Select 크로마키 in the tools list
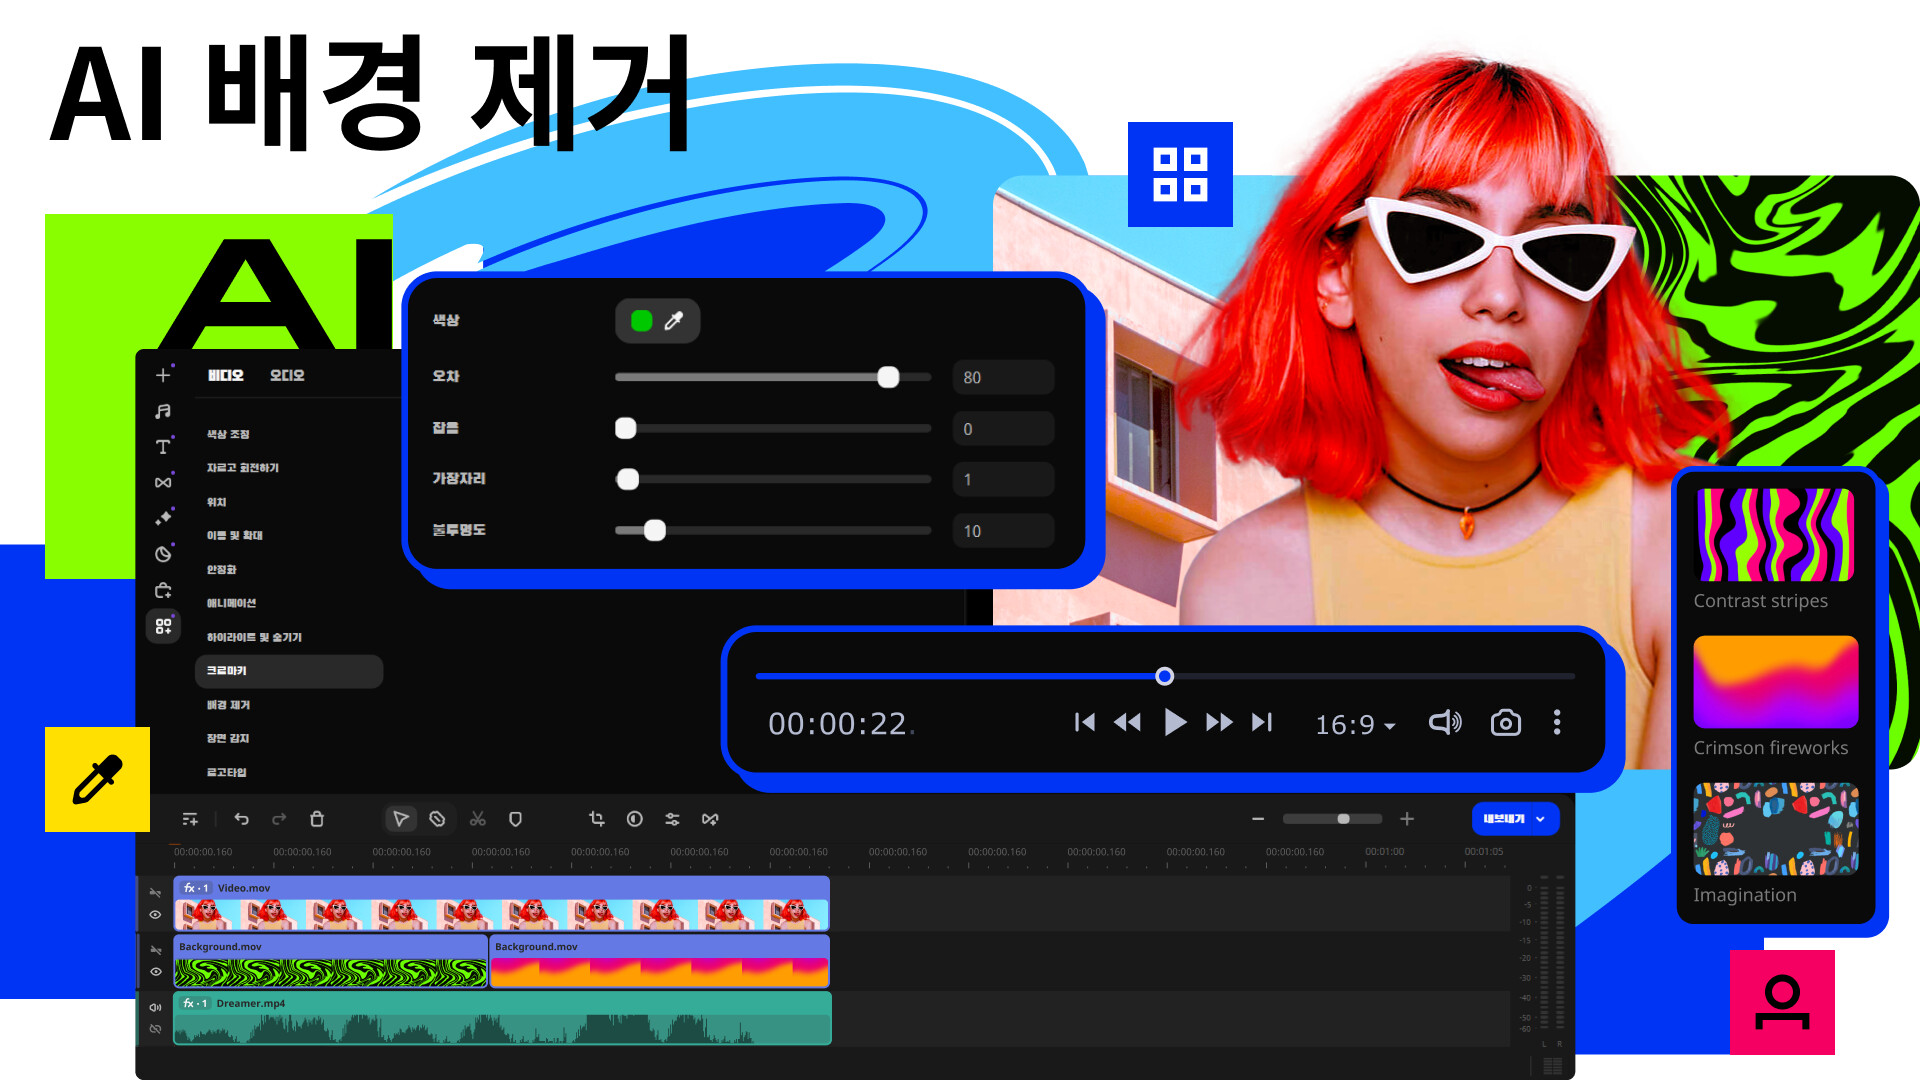Viewport: 1920px width, 1080px height. click(x=289, y=671)
